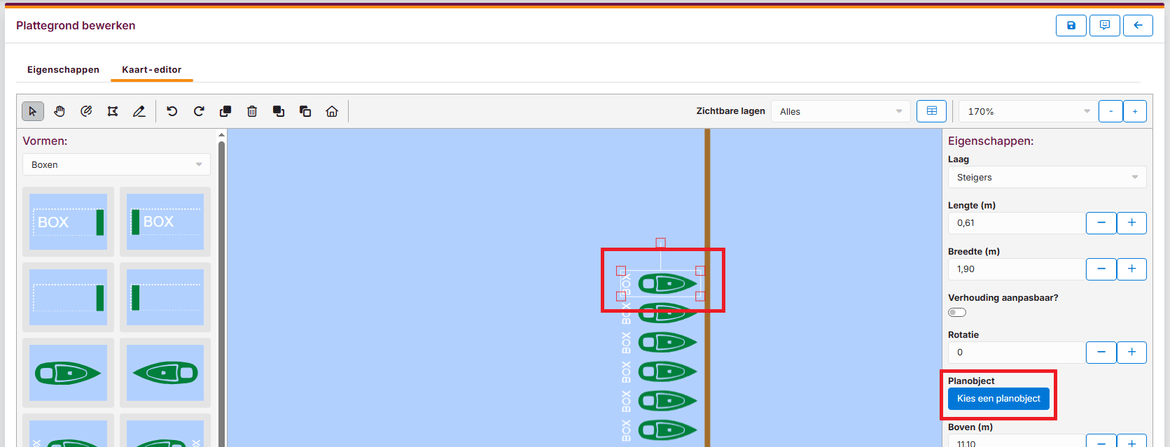
Task: Open the 170% zoom level dropdown
Action: [1024, 112]
